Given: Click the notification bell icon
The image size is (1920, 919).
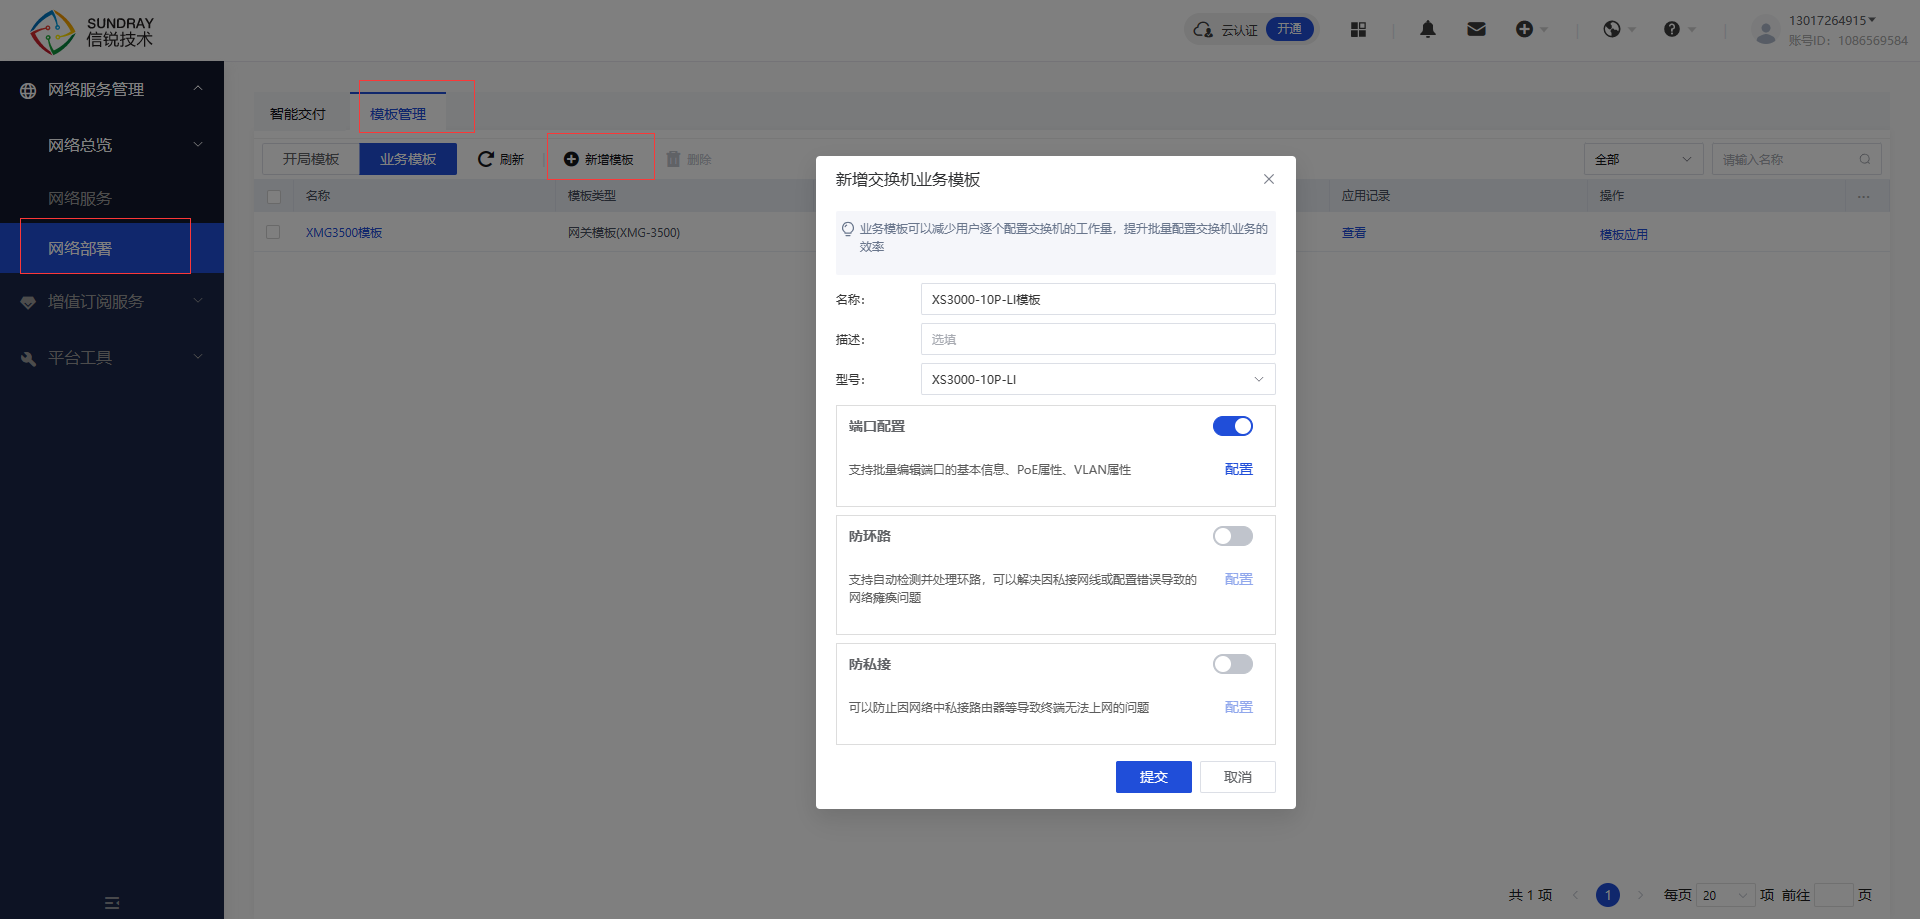Looking at the screenshot, I should coord(1427,29).
